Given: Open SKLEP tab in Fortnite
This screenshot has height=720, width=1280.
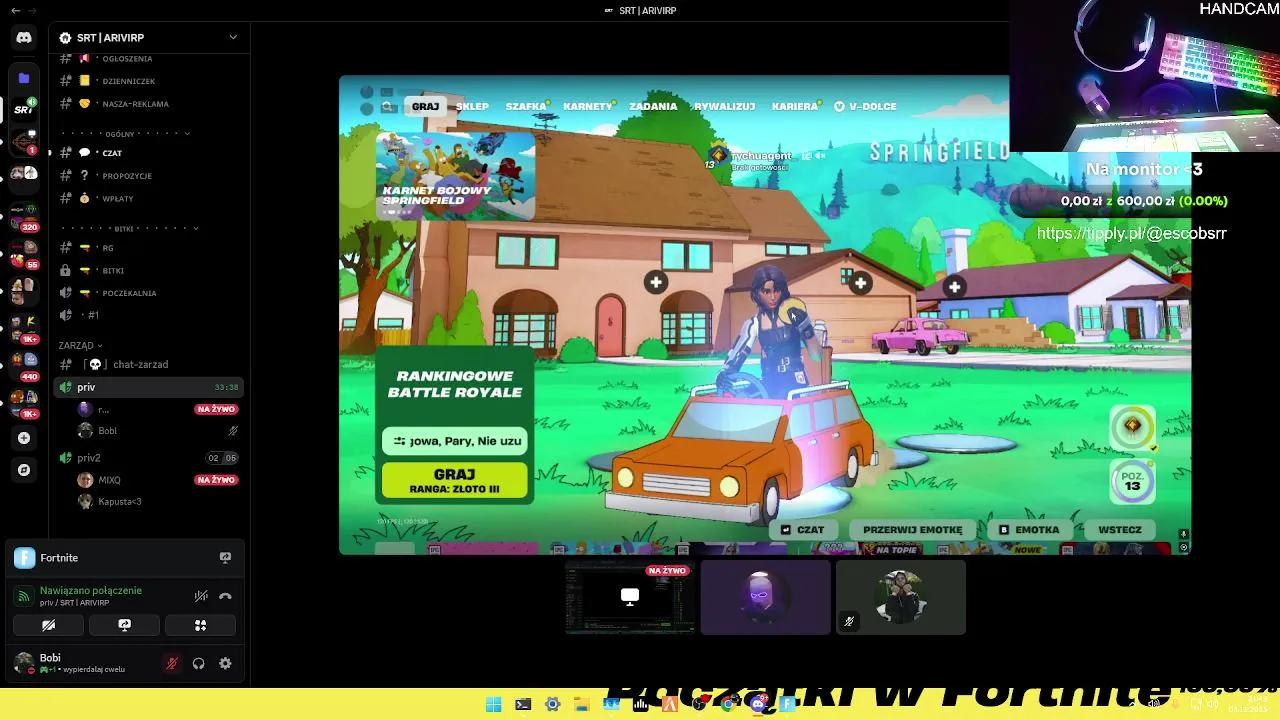Looking at the screenshot, I should click(x=472, y=106).
